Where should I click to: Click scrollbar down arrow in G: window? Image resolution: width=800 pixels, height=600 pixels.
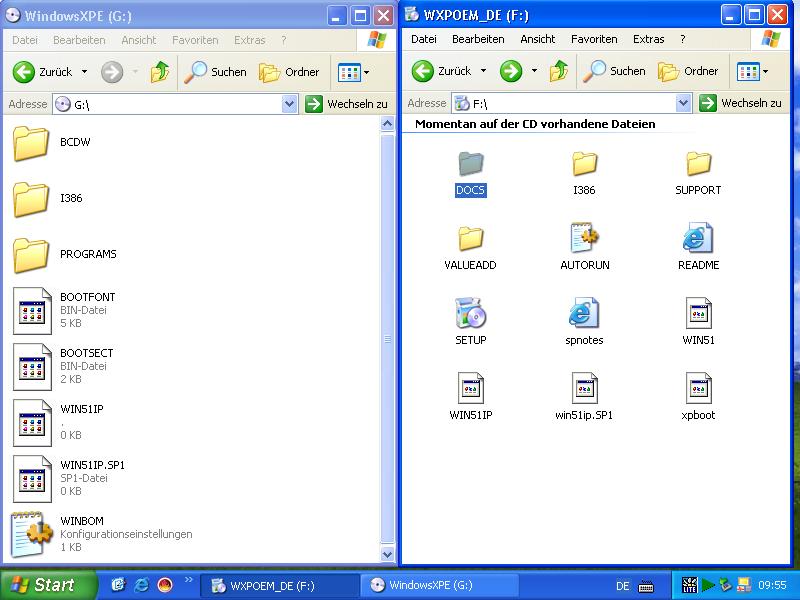click(387, 554)
